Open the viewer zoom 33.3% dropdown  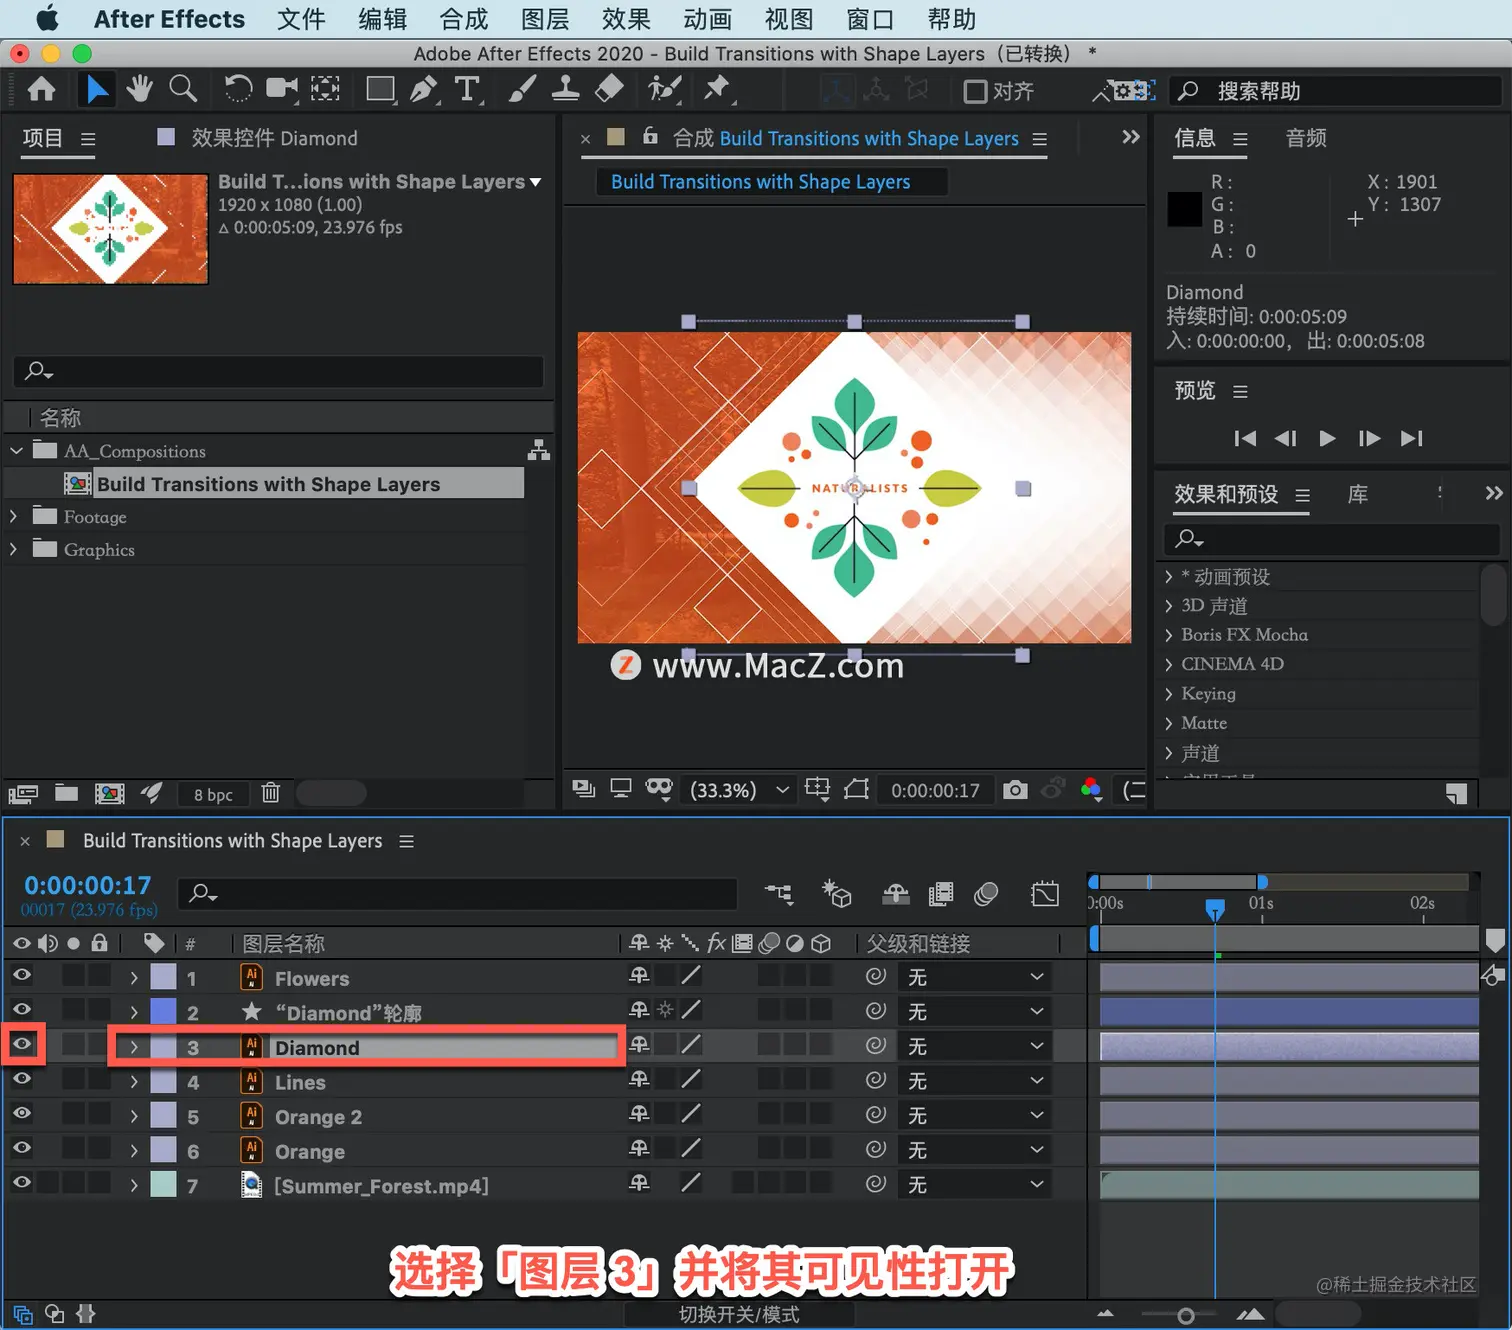[x=739, y=790]
